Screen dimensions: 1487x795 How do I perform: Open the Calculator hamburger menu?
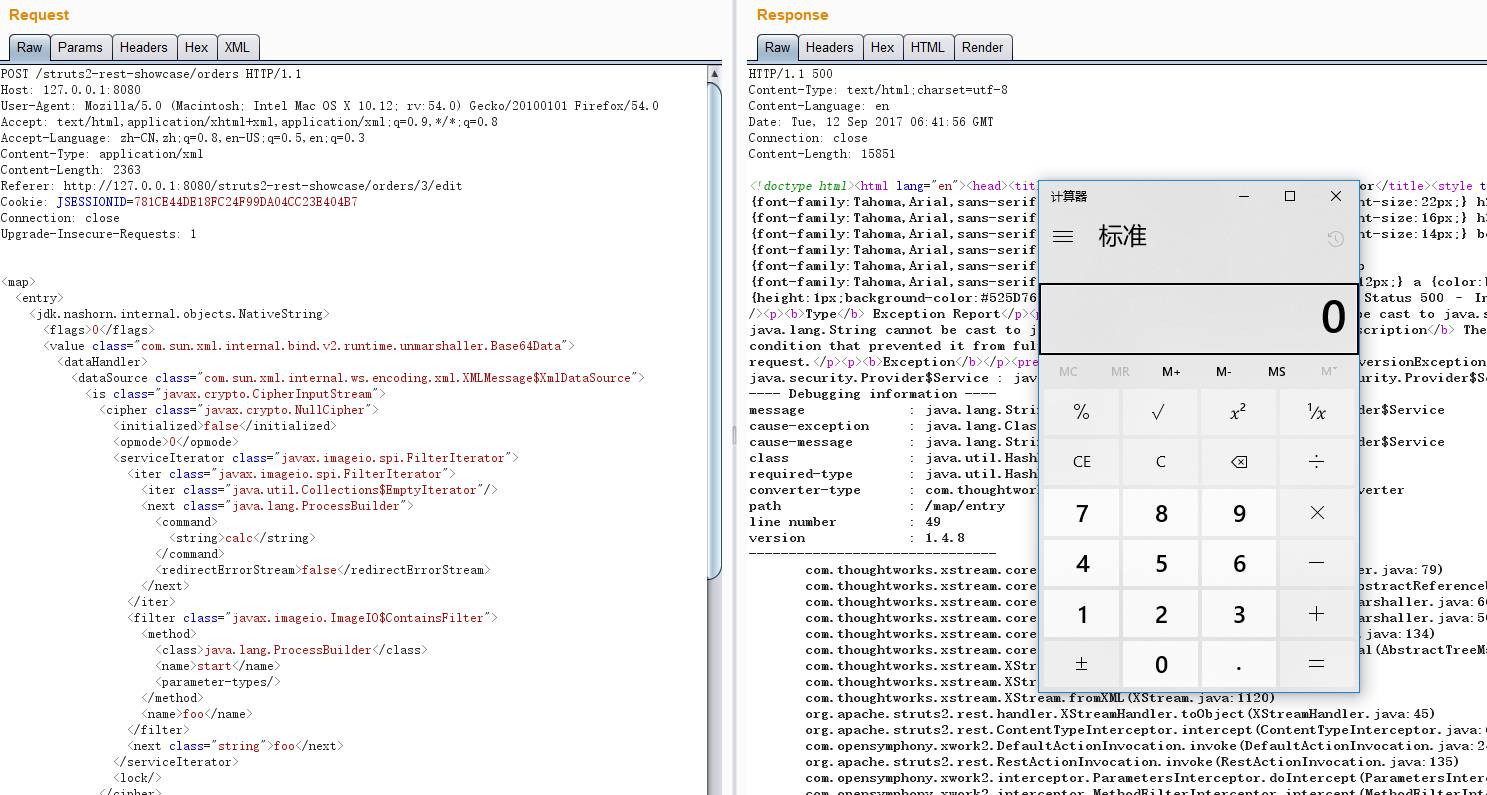point(1063,237)
